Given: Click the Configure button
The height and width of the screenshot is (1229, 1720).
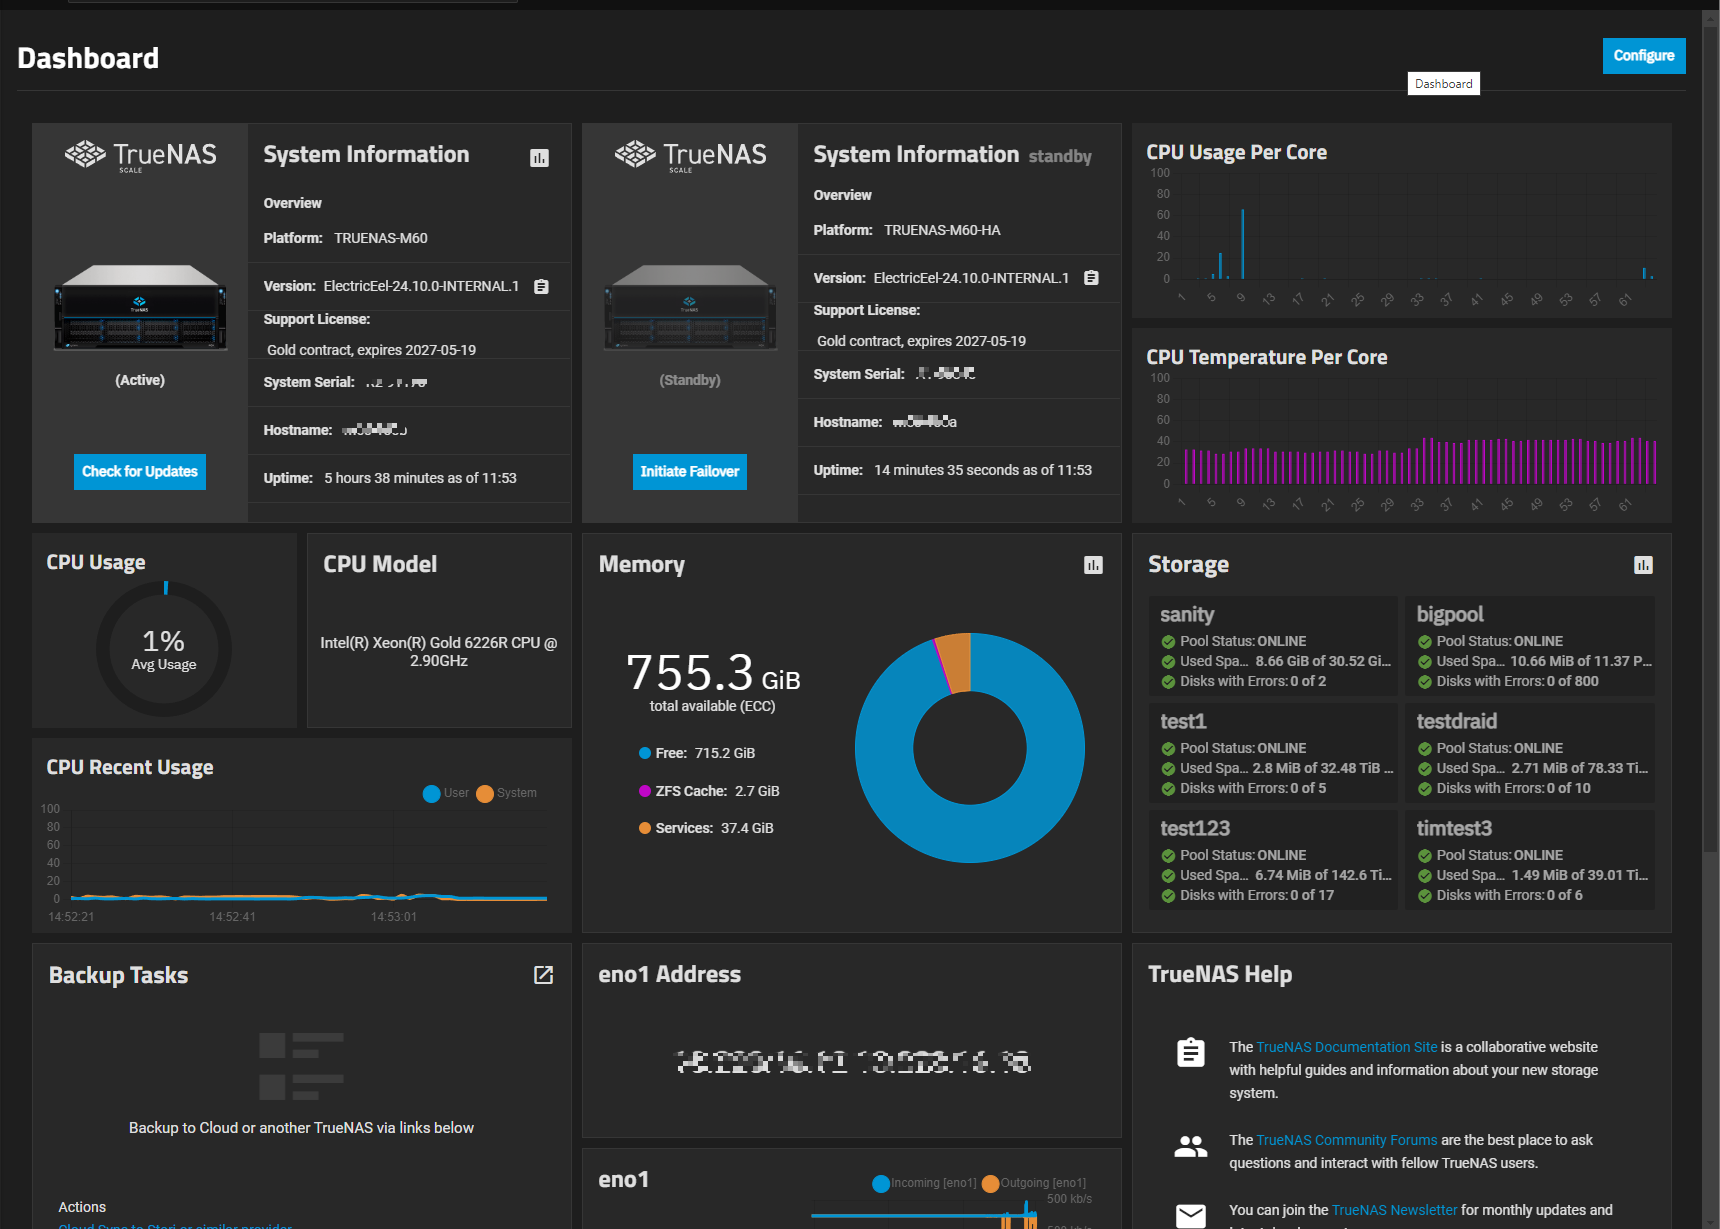Looking at the screenshot, I should tap(1643, 55).
